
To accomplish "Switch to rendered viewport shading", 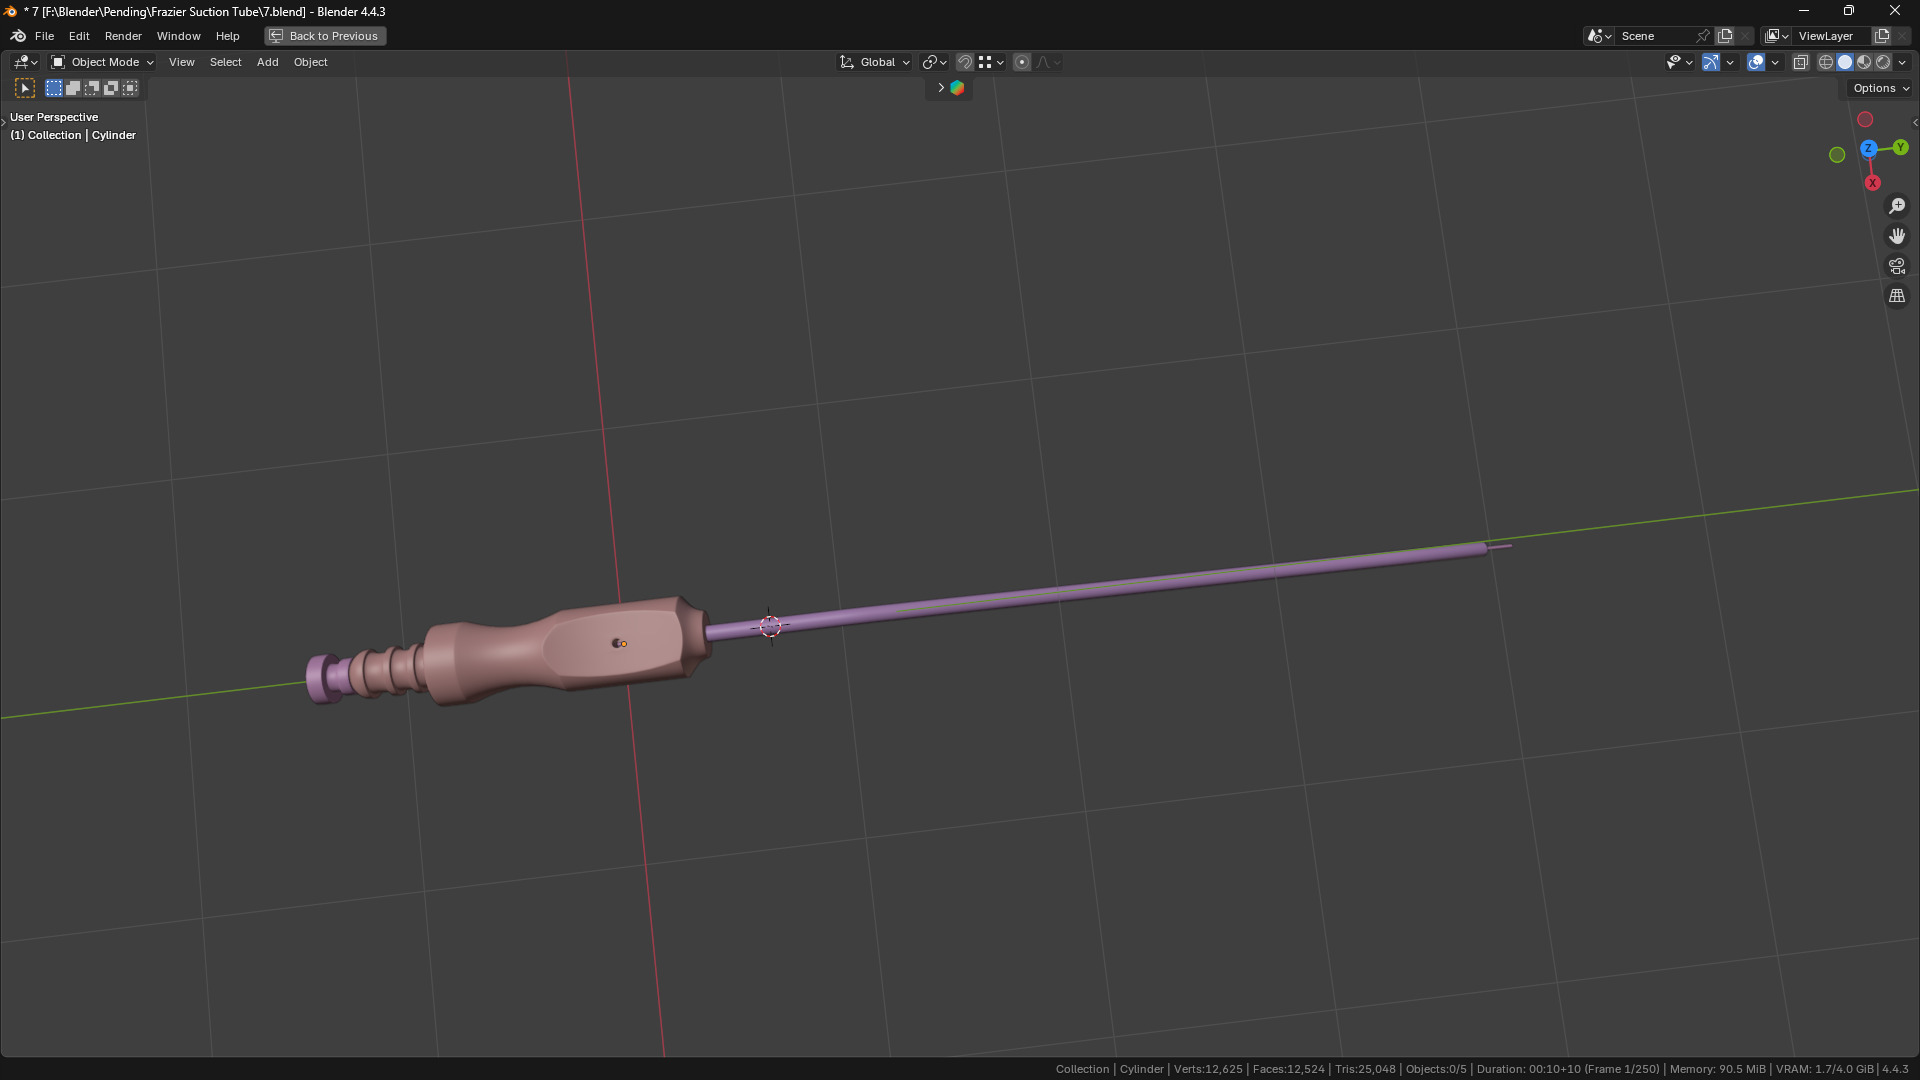I will (1883, 62).
